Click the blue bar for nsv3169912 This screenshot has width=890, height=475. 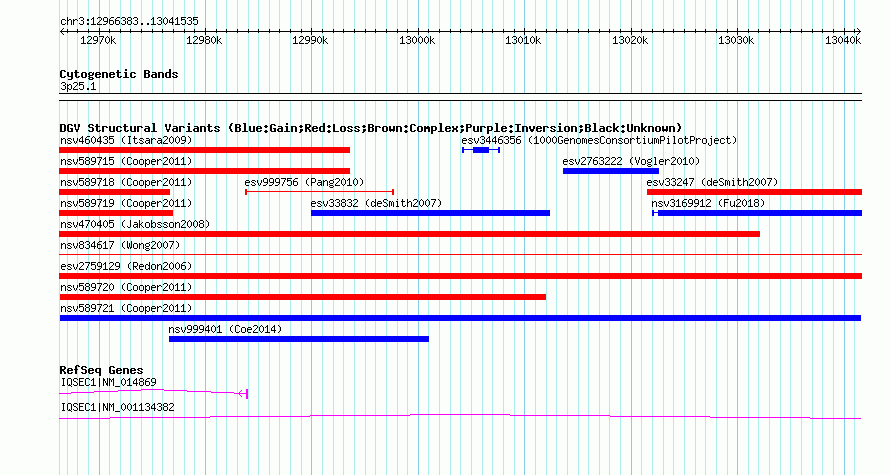tap(757, 213)
